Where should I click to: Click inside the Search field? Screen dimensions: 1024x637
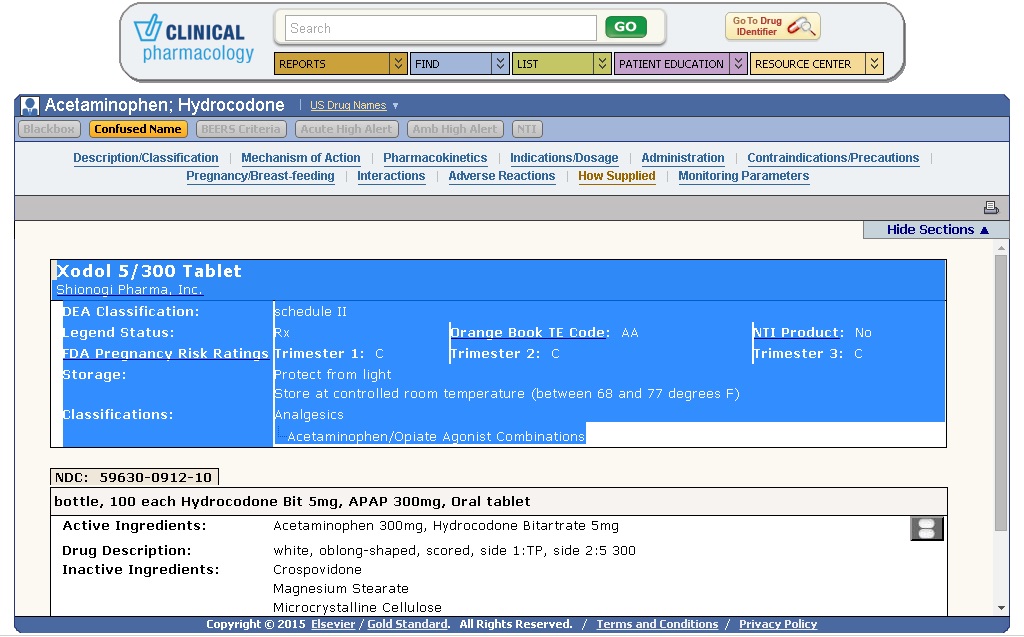(441, 28)
